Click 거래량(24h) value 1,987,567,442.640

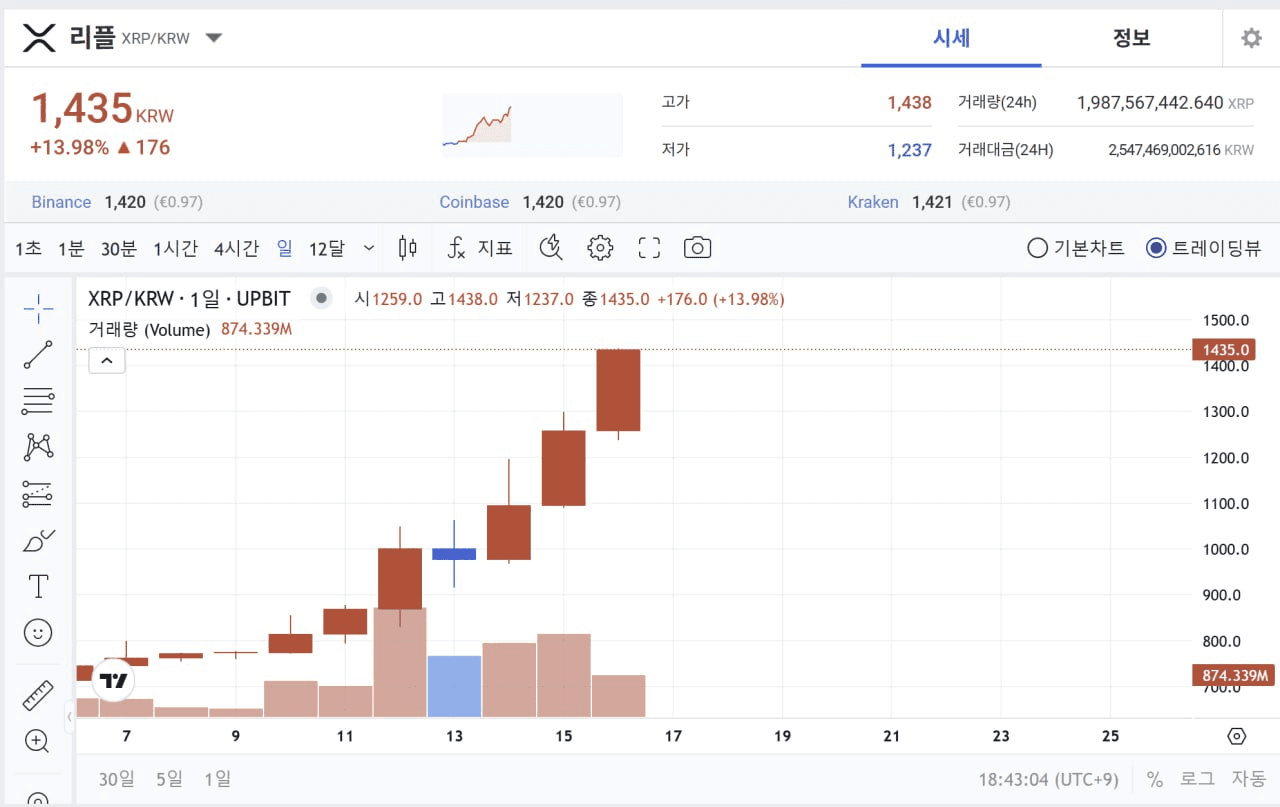1150,102
